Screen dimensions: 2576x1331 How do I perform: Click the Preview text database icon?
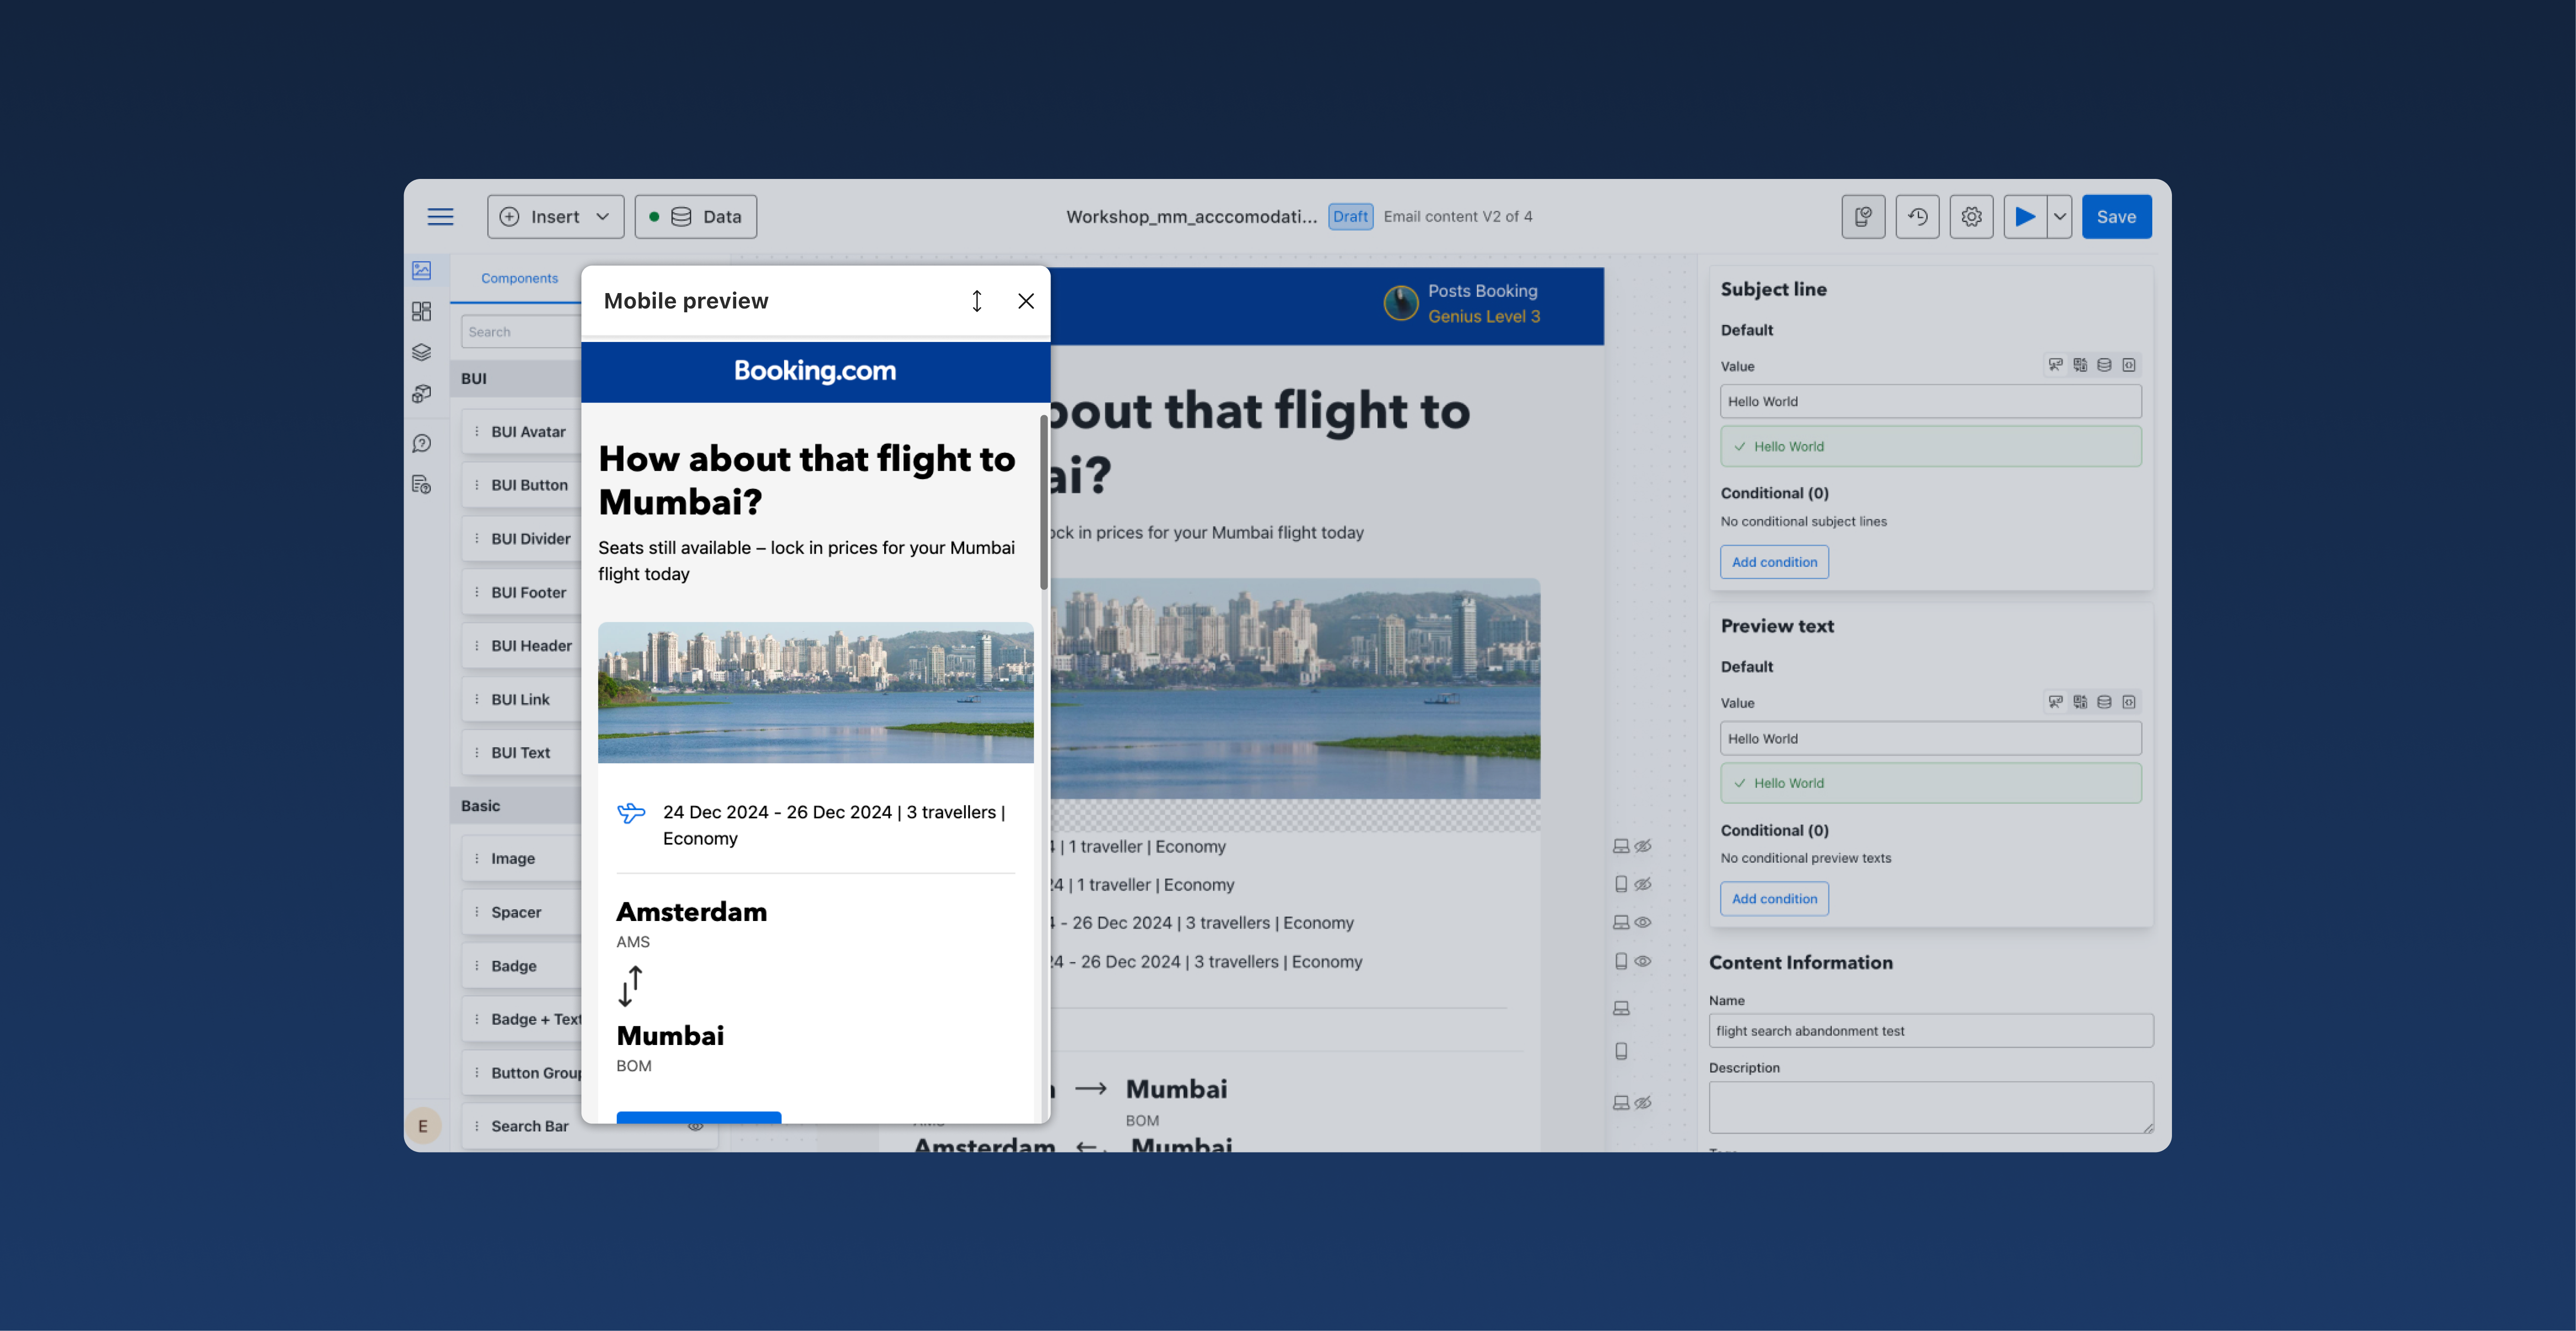click(x=2104, y=702)
